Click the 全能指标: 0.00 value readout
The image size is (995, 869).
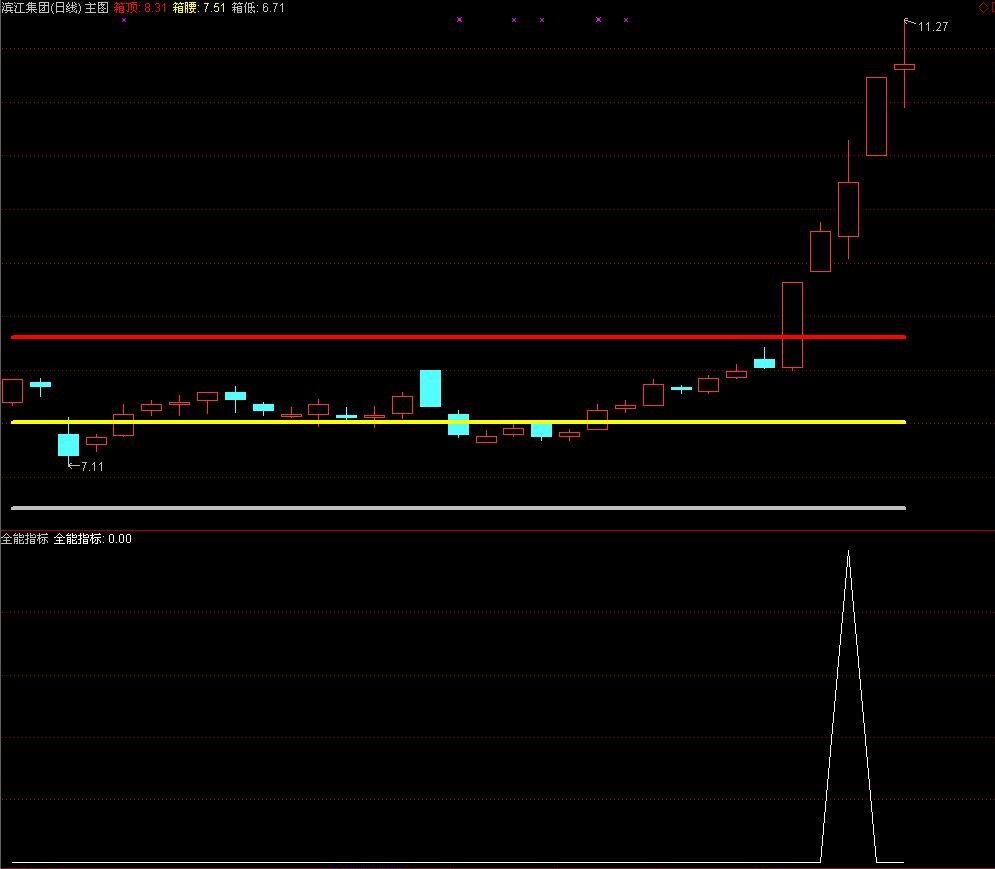coord(93,539)
